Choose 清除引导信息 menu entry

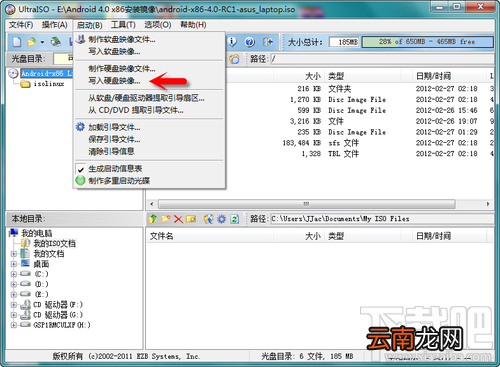[111, 151]
